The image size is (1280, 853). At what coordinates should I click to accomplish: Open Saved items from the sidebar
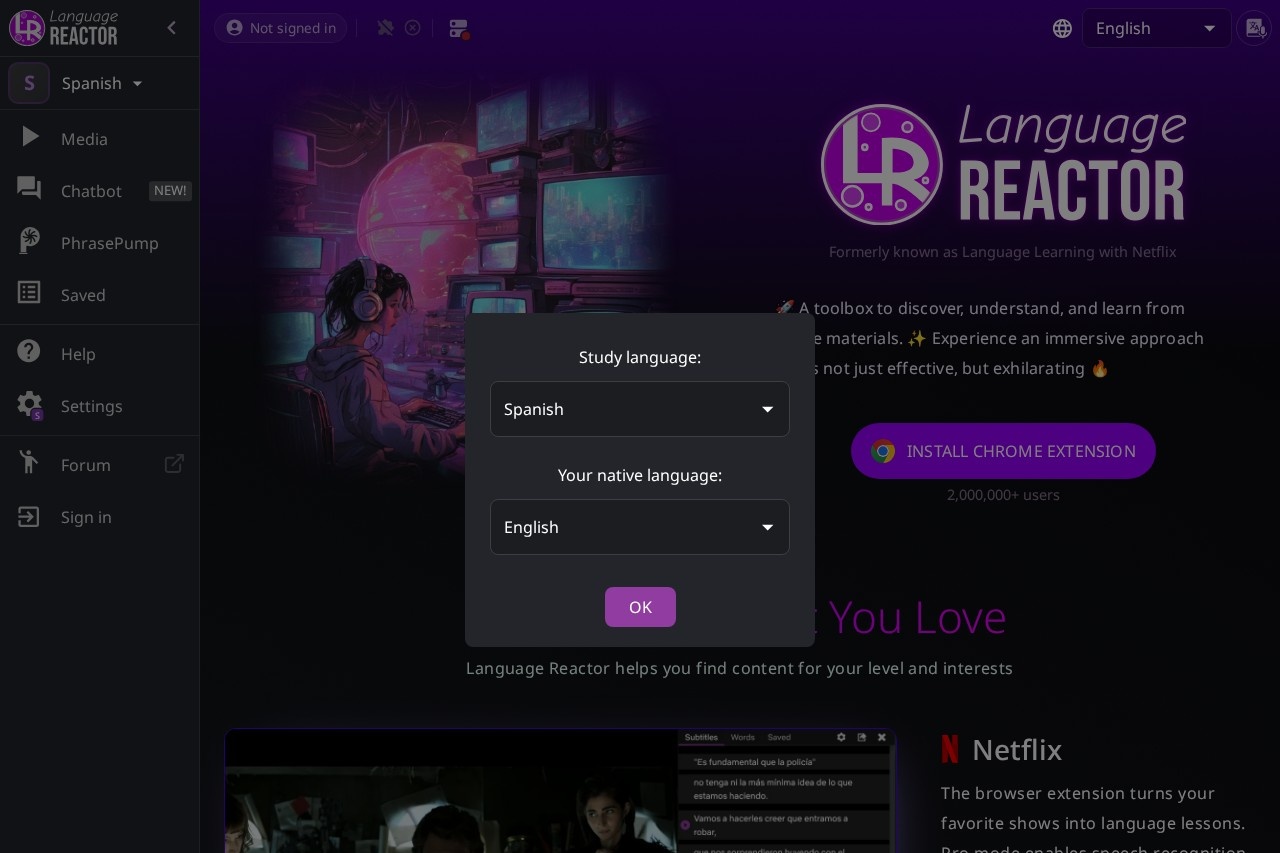click(83, 295)
